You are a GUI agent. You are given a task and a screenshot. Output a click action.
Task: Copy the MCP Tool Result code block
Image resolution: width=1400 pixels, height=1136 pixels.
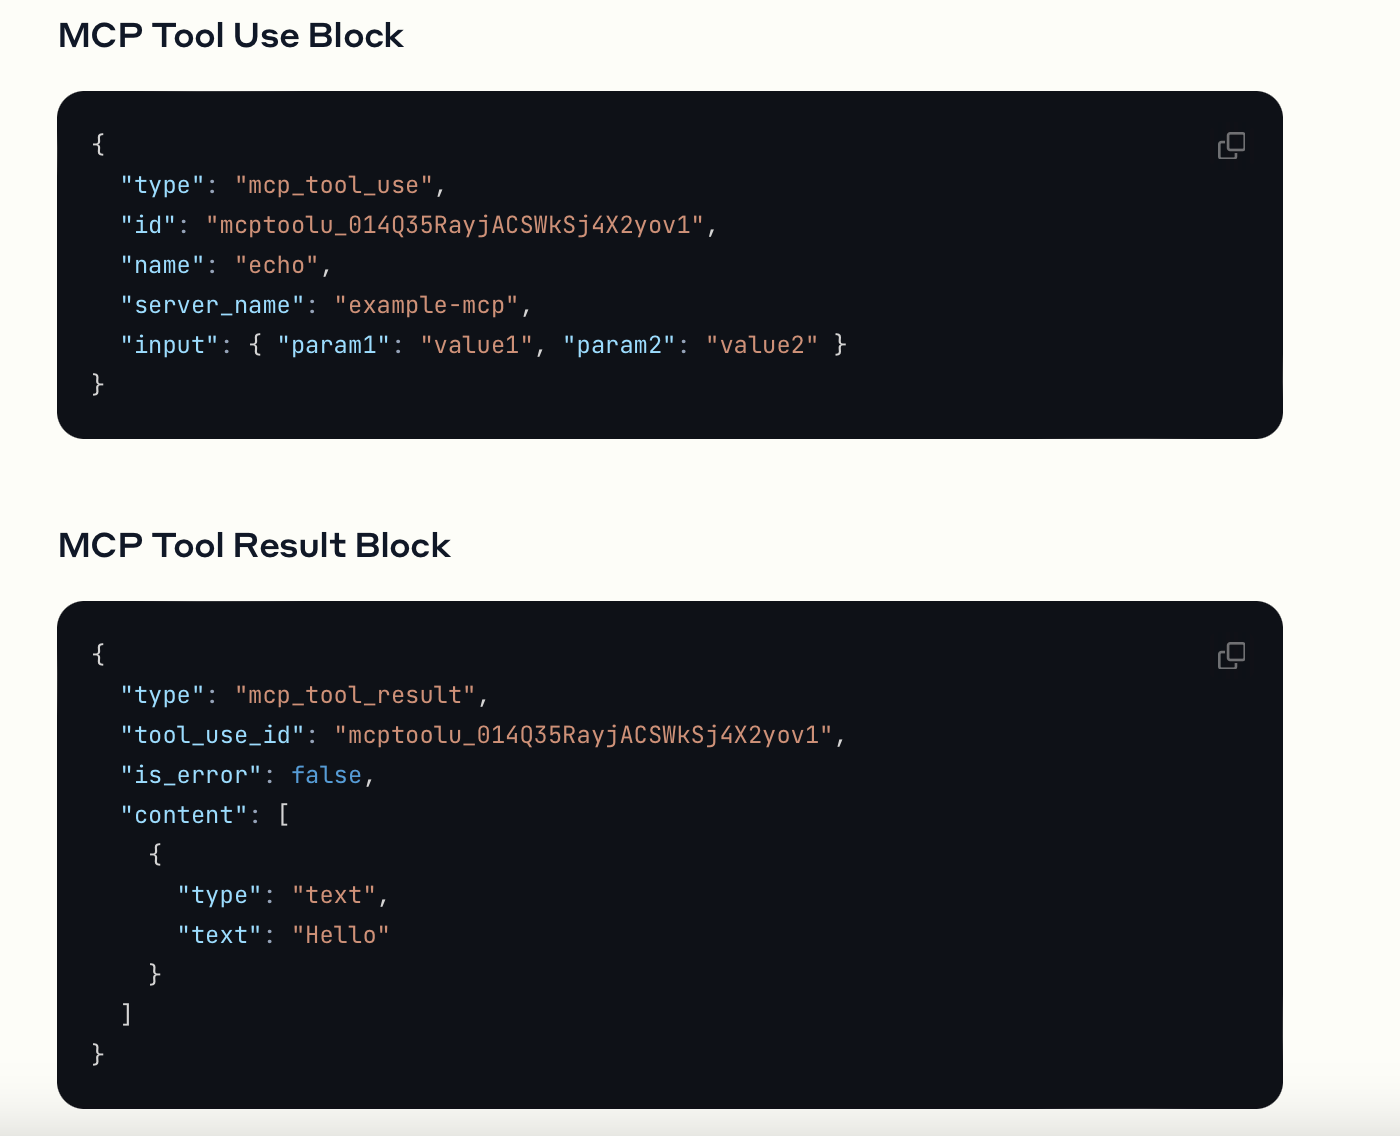1231,656
